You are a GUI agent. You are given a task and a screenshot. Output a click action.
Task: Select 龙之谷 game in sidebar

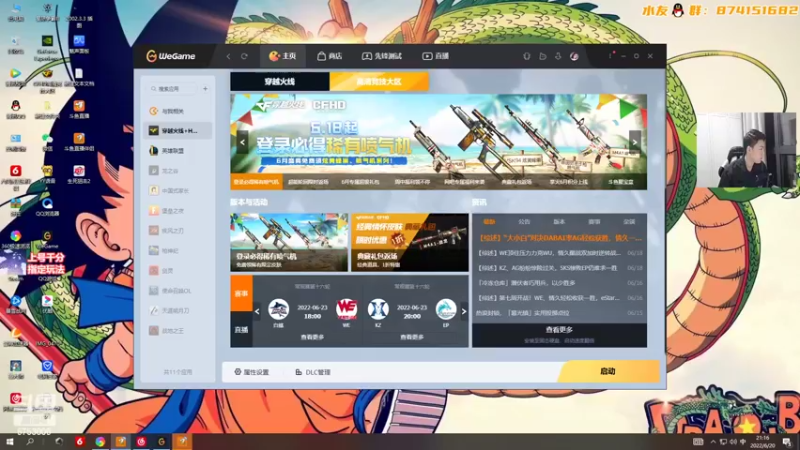point(178,170)
